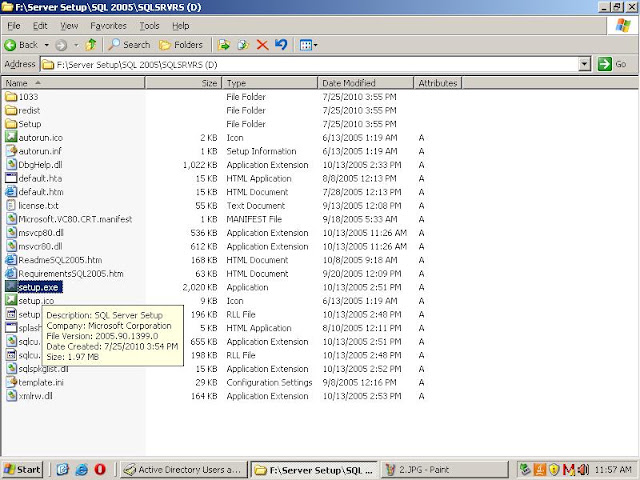
Task: Switch to 2.JPG - Paint taskbar window
Action: [x=444, y=470]
